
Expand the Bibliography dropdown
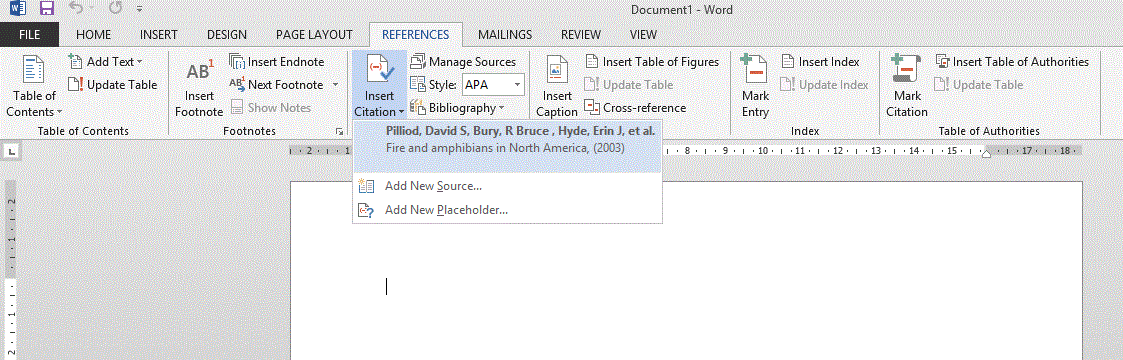457,108
